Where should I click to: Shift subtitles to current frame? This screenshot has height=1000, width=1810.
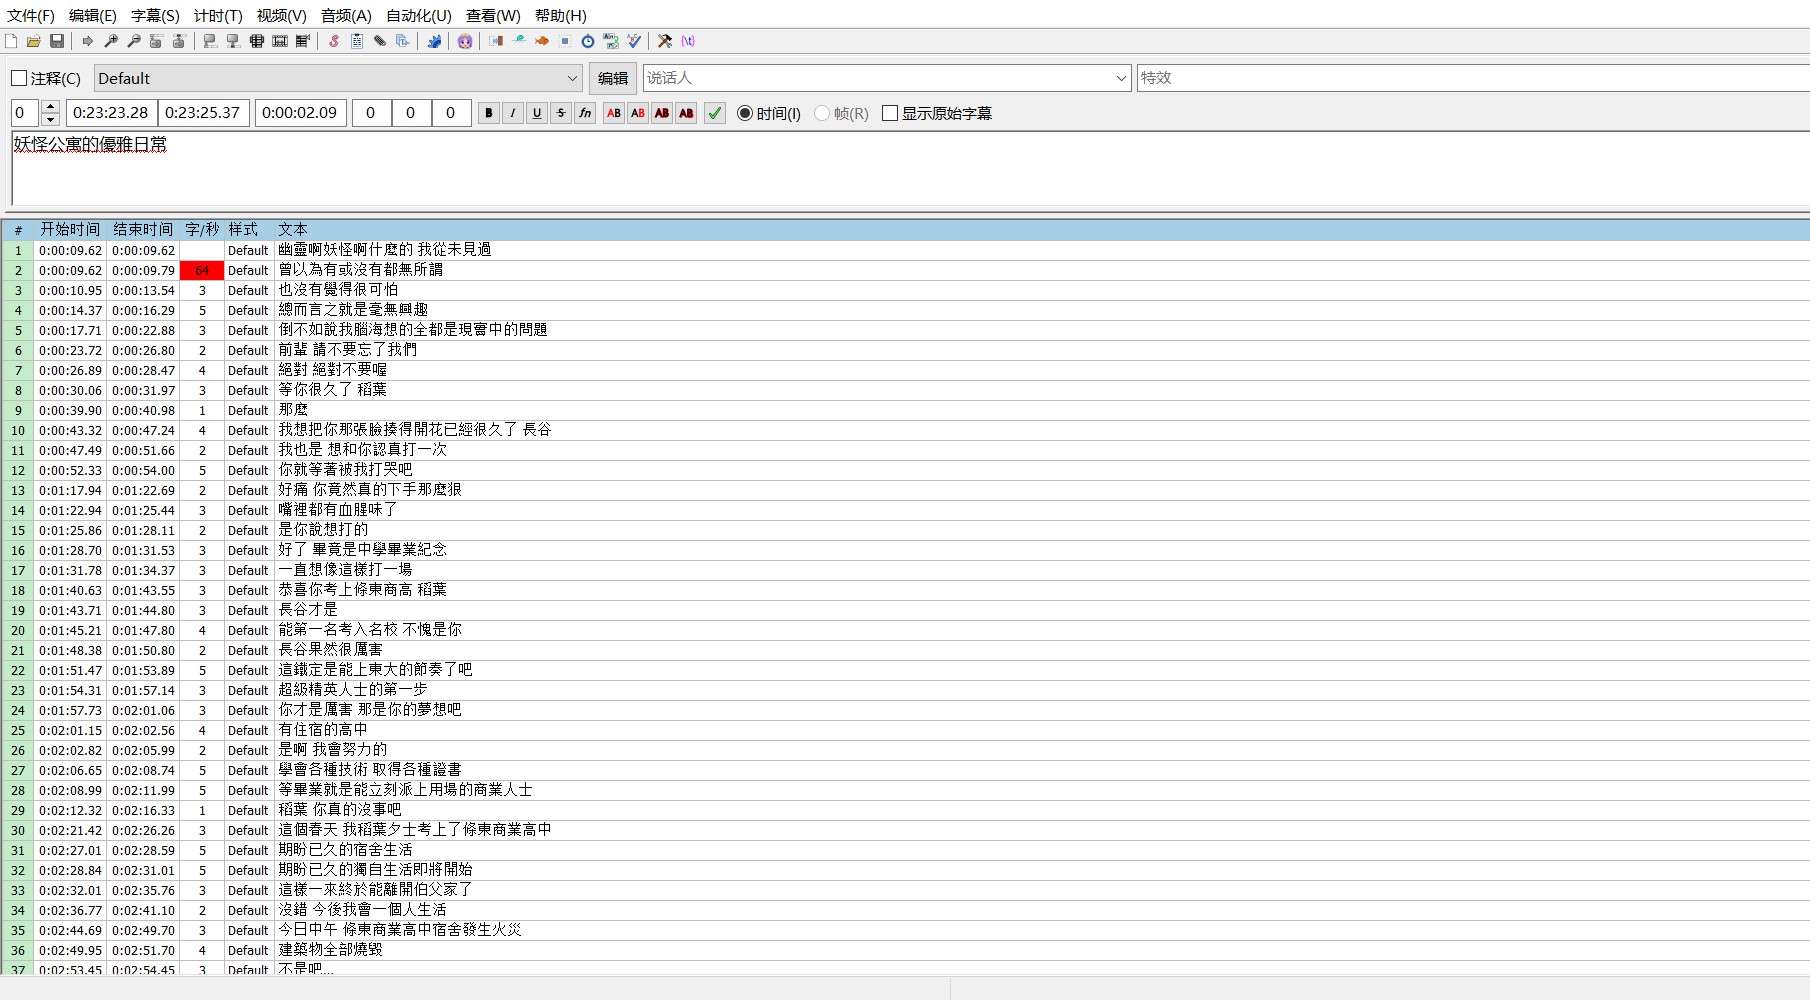[303, 41]
